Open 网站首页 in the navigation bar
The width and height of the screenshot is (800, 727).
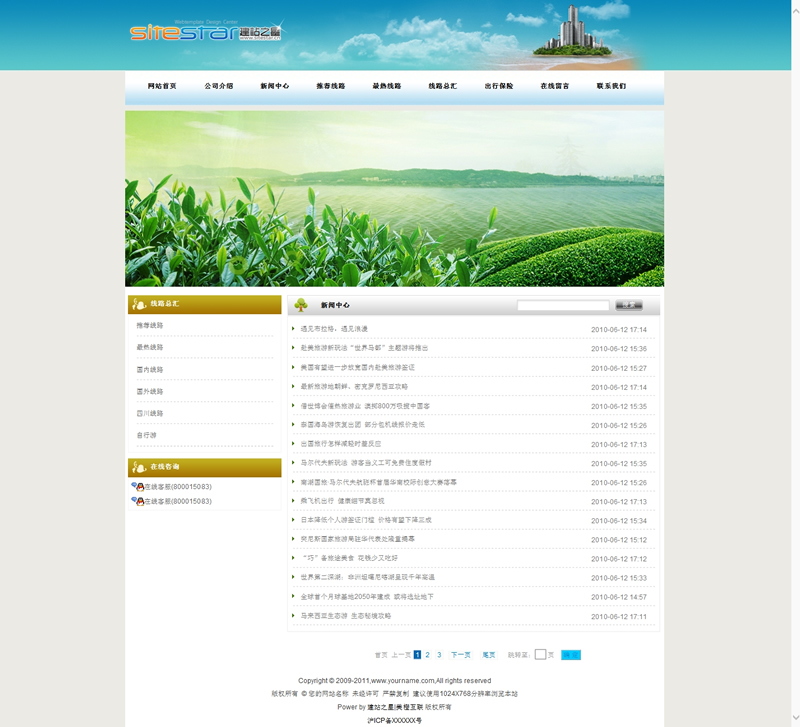[162, 86]
